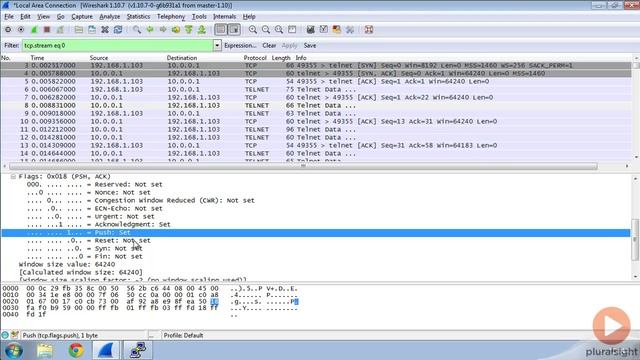
Task: Start a new live capture (green fin)
Action: (x=34, y=29)
